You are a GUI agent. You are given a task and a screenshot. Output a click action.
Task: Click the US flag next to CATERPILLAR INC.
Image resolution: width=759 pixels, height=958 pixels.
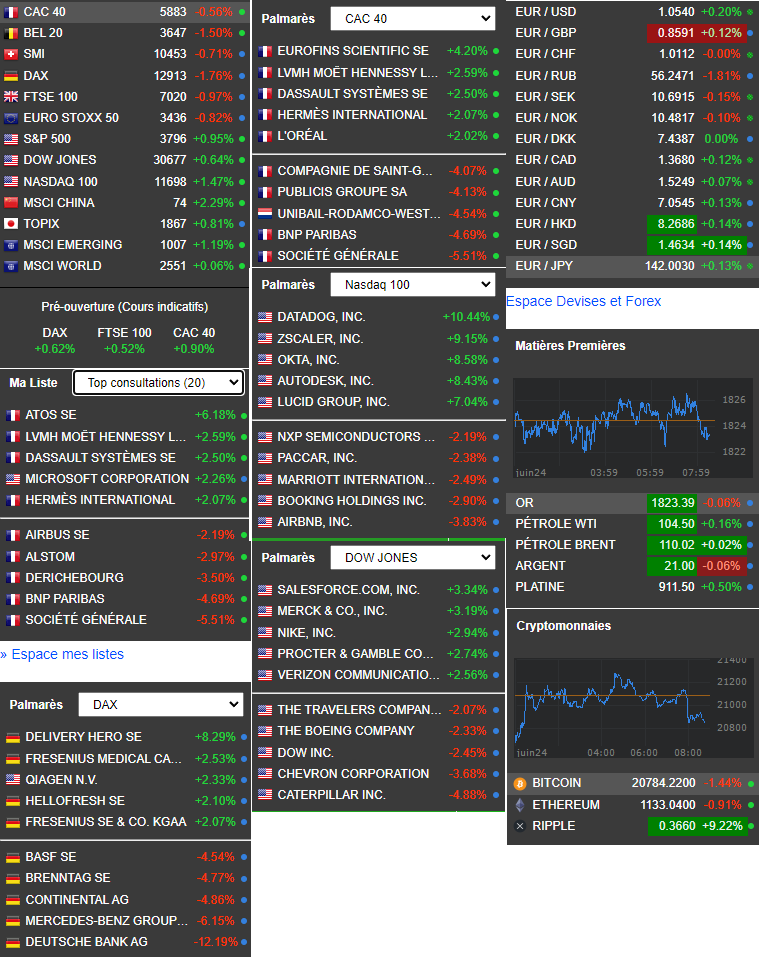[x=265, y=795]
